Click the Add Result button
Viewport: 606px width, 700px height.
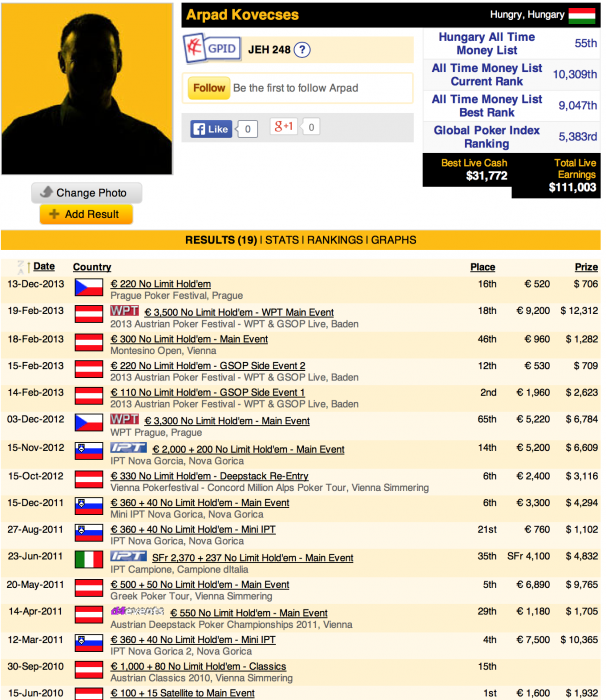point(86,214)
